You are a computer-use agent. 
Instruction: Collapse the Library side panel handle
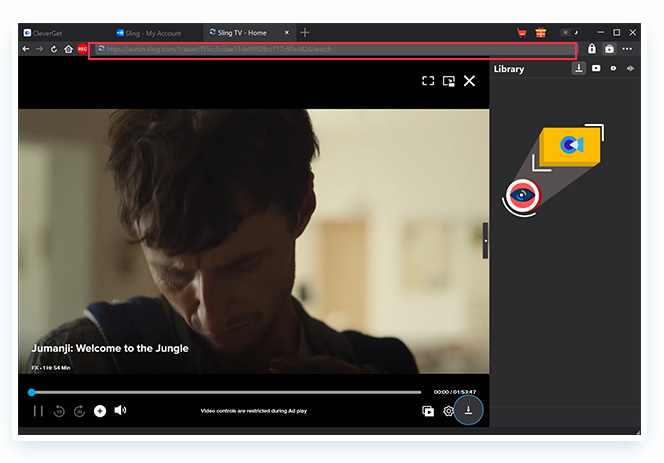pyautogui.click(x=485, y=241)
